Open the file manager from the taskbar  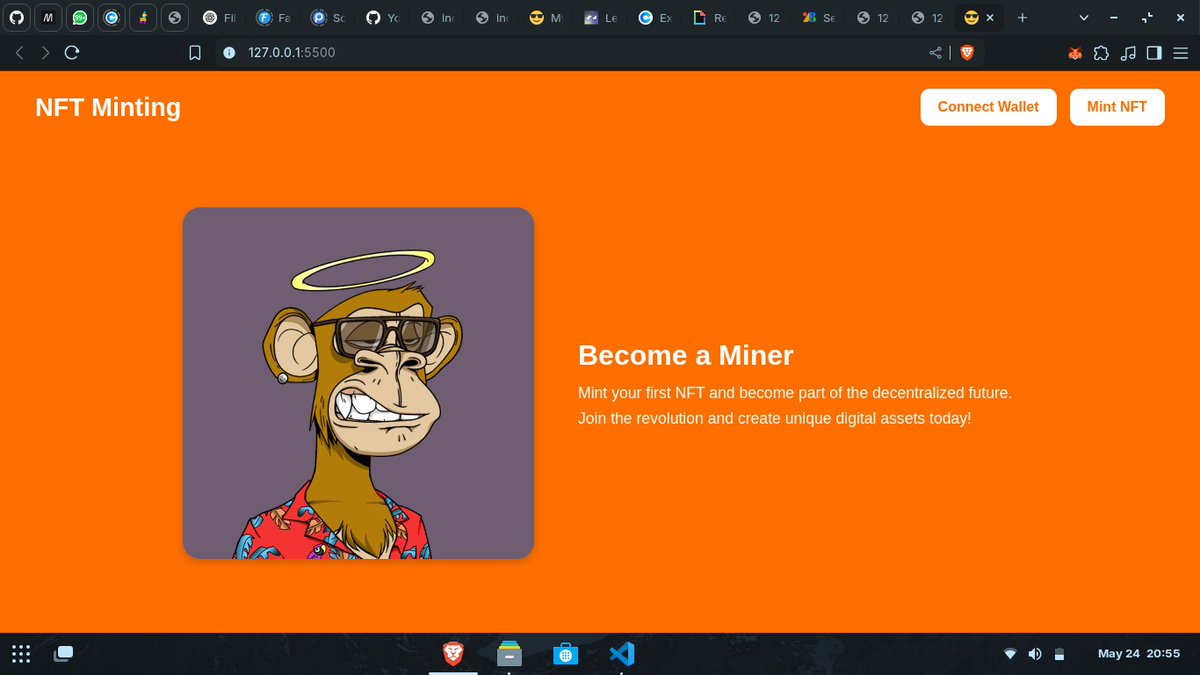(x=510, y=654)
